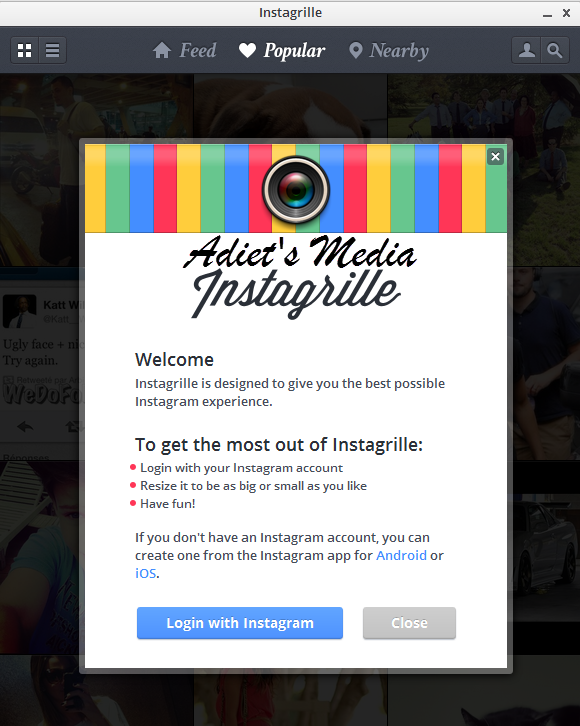Minimize the Instagrille window

click(548, 13)
